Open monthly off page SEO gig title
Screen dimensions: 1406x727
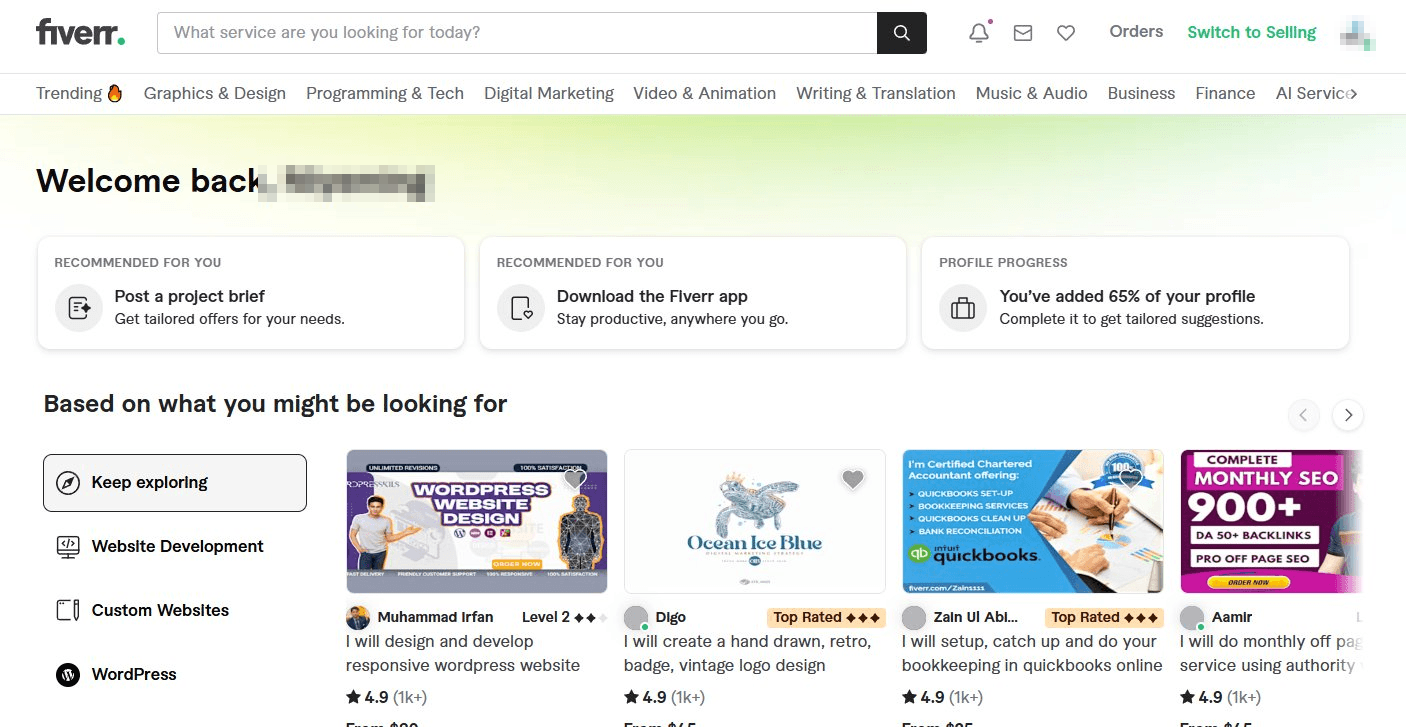[x=1270, y=653]
